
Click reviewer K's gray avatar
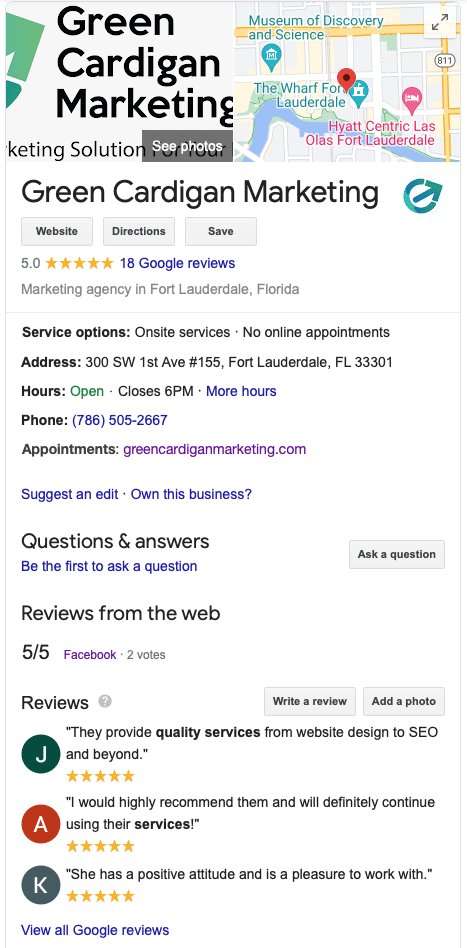pyautogui.click(x=41, y=885)
